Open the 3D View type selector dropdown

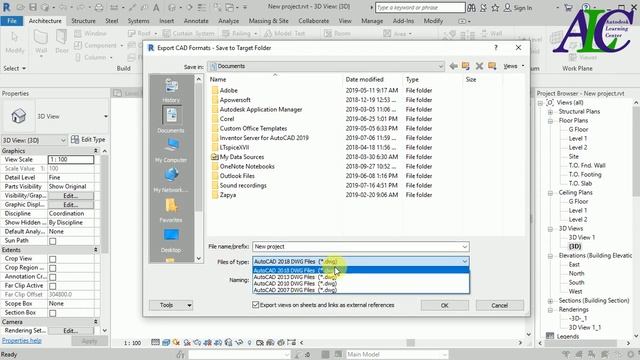pyautogui.click(x=106, y=116)
